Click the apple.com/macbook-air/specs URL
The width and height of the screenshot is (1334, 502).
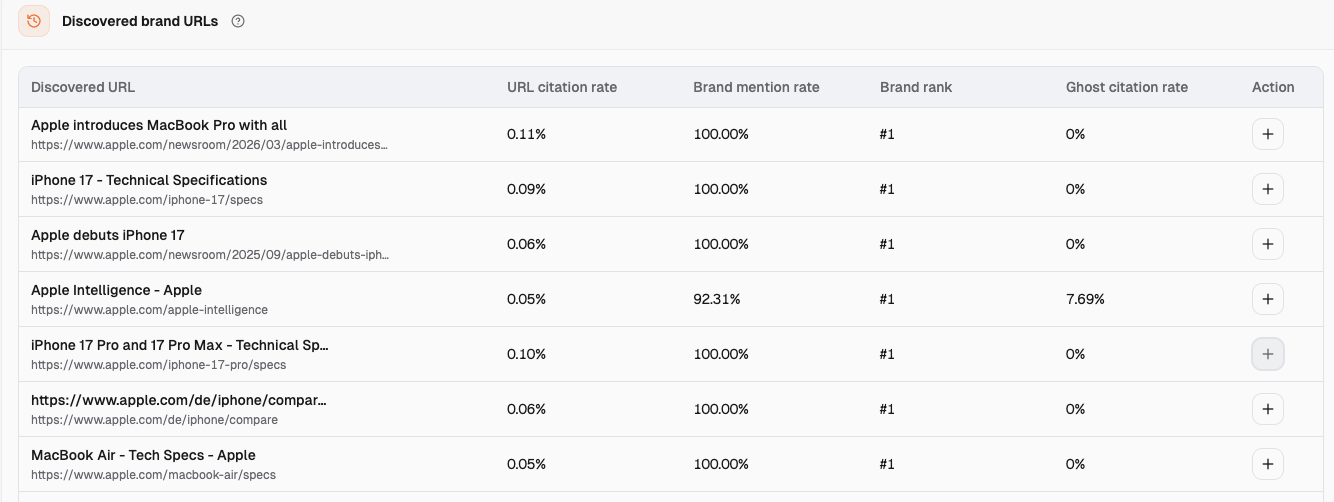point(153,475)
